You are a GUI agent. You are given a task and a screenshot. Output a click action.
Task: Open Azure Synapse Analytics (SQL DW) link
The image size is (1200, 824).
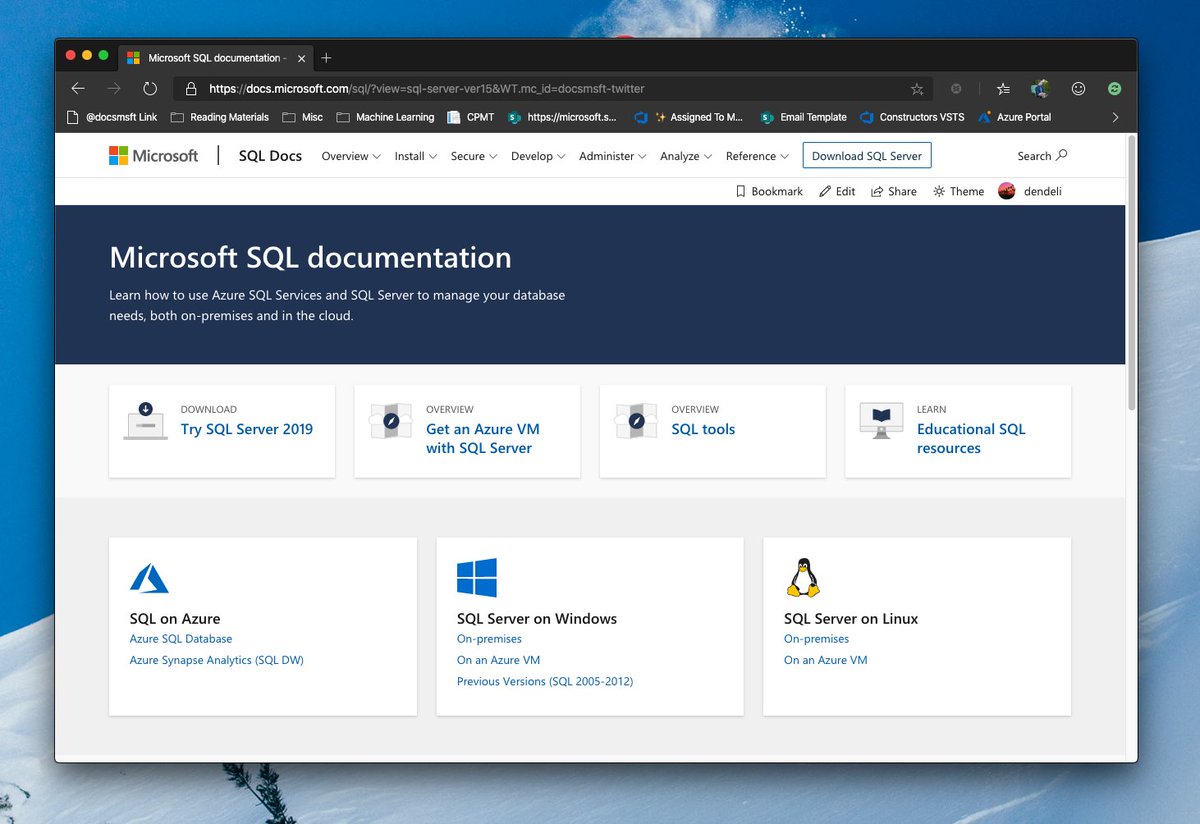(x=217, y=660)
